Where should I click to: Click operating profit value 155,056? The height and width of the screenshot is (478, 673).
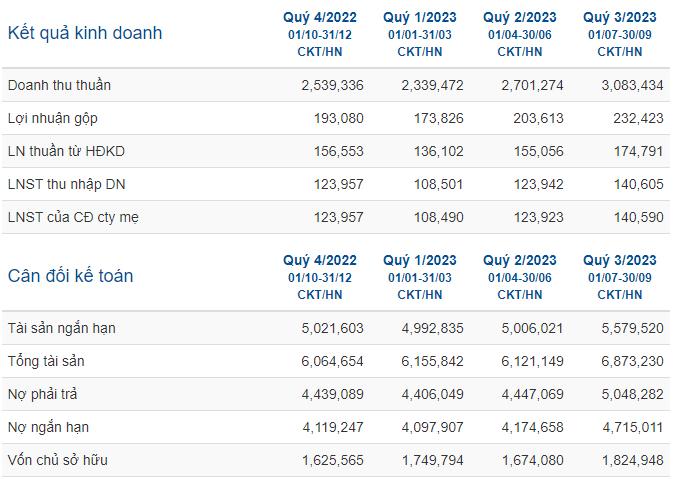[539, 151]
